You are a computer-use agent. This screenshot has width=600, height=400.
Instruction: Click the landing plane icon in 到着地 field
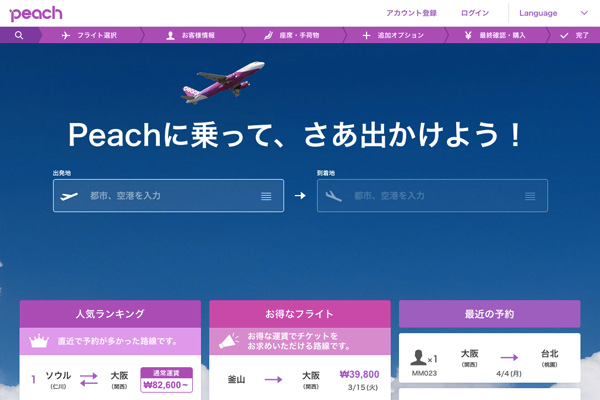point(333,196)
